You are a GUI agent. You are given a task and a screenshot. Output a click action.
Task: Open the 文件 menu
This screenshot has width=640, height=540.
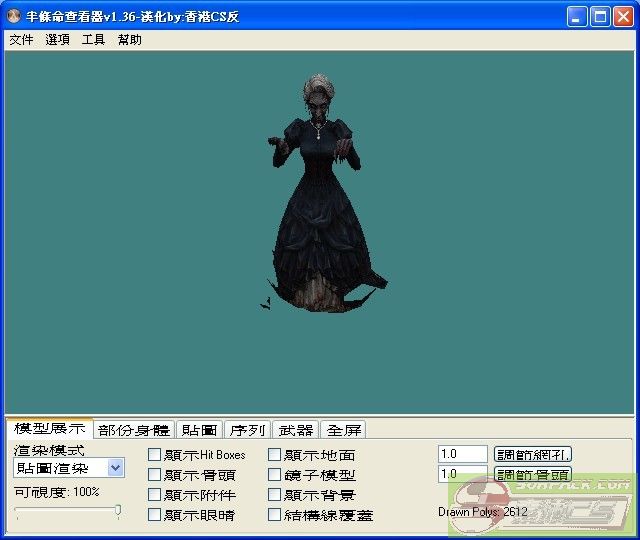tap(21, 40)
